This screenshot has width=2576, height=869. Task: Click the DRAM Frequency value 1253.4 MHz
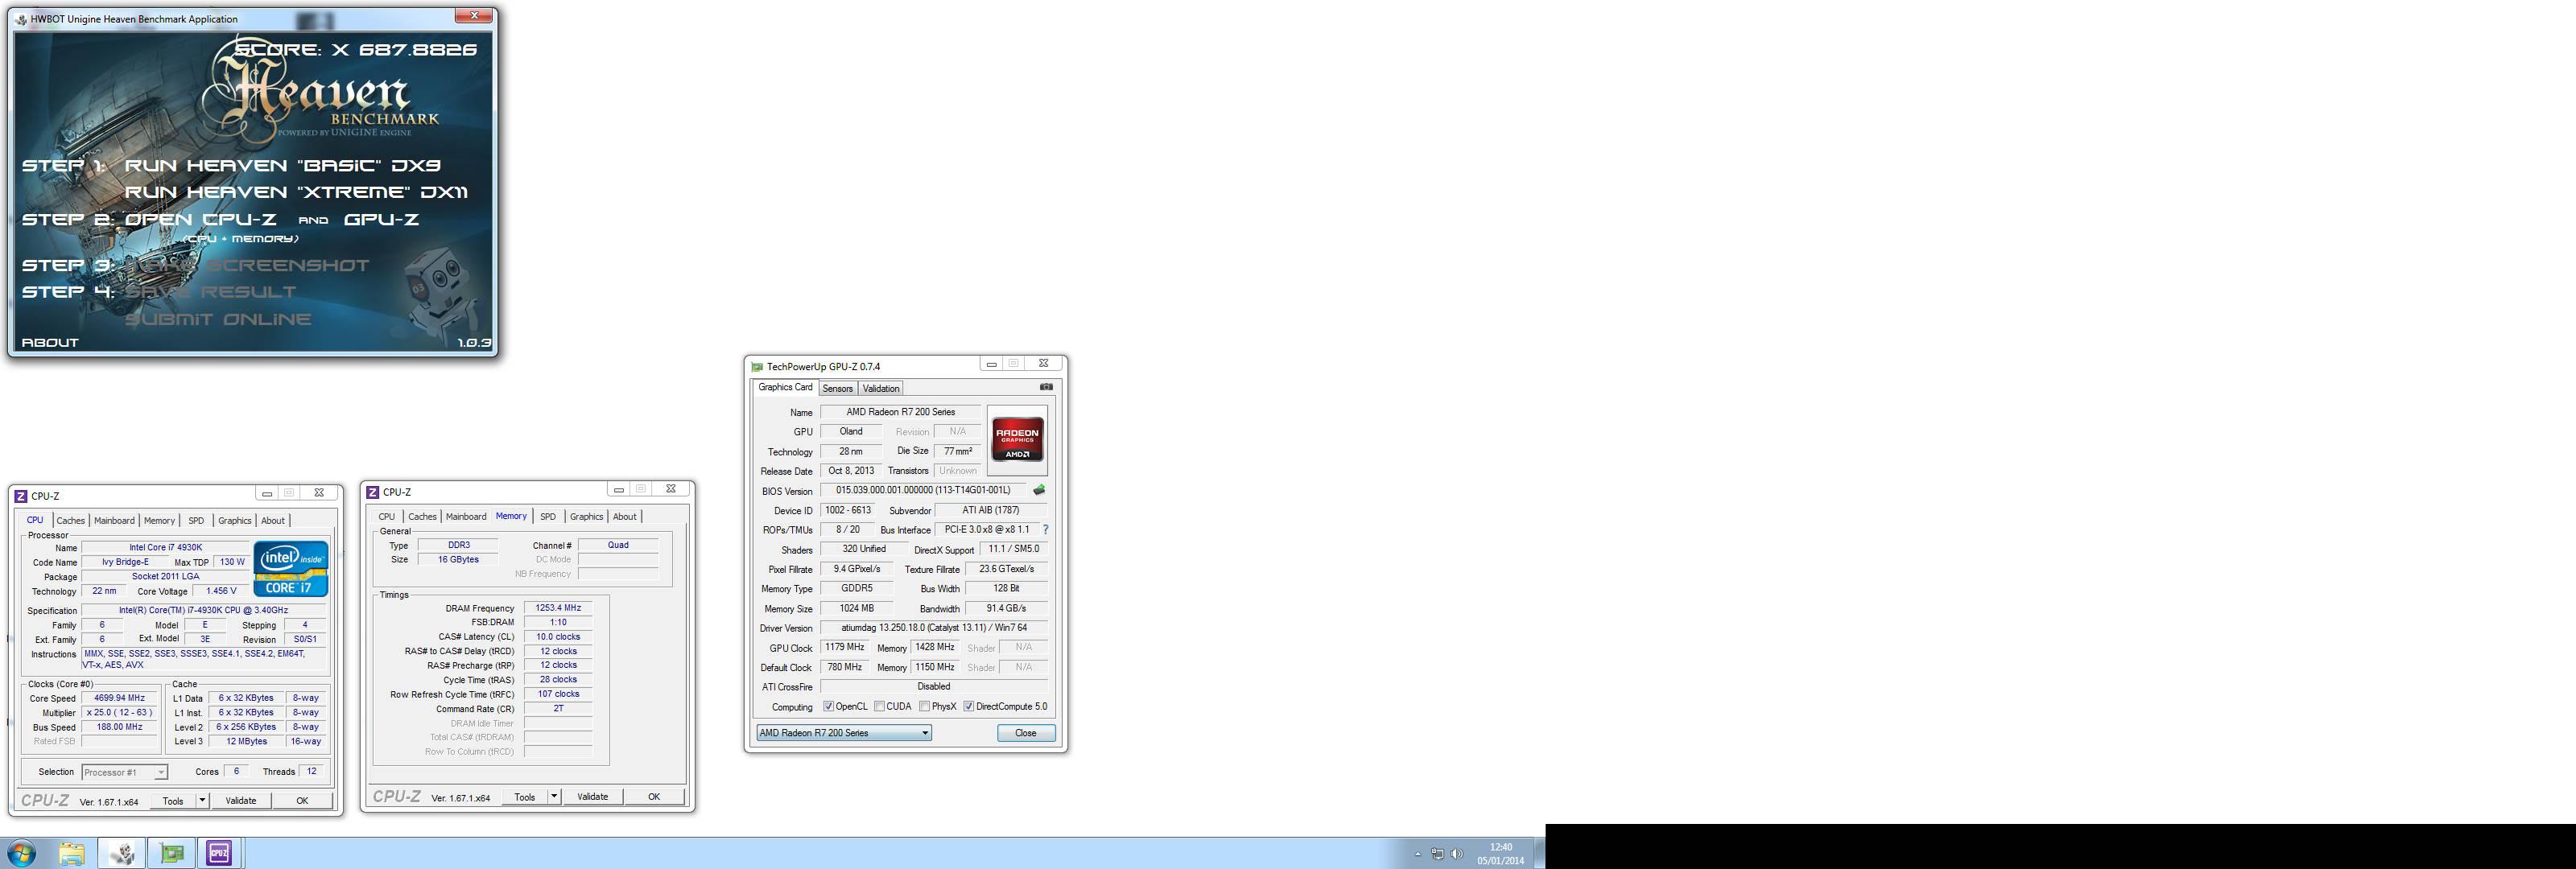pyautogui.click(x=558, y=608)
